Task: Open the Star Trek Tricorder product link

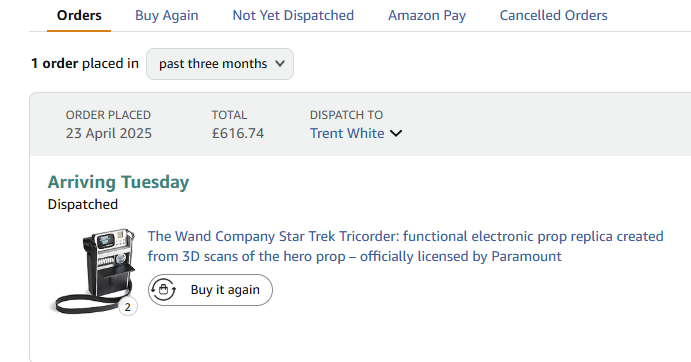Action: (405, 246)
